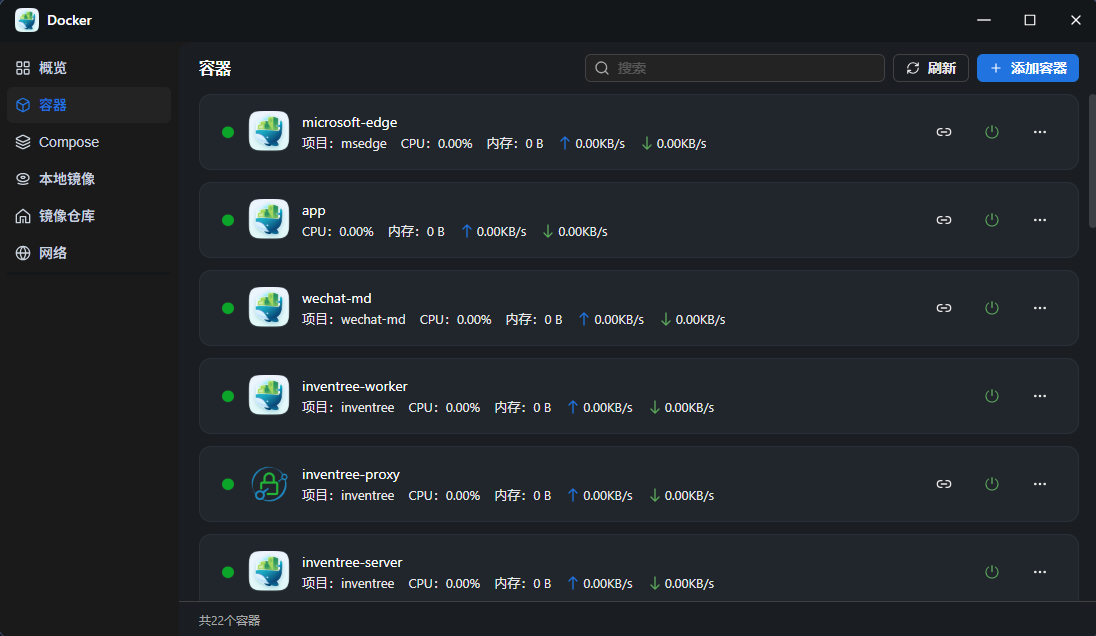Click the 容器 page heading
Viewport: 1096px width, 636px height.
215,68
